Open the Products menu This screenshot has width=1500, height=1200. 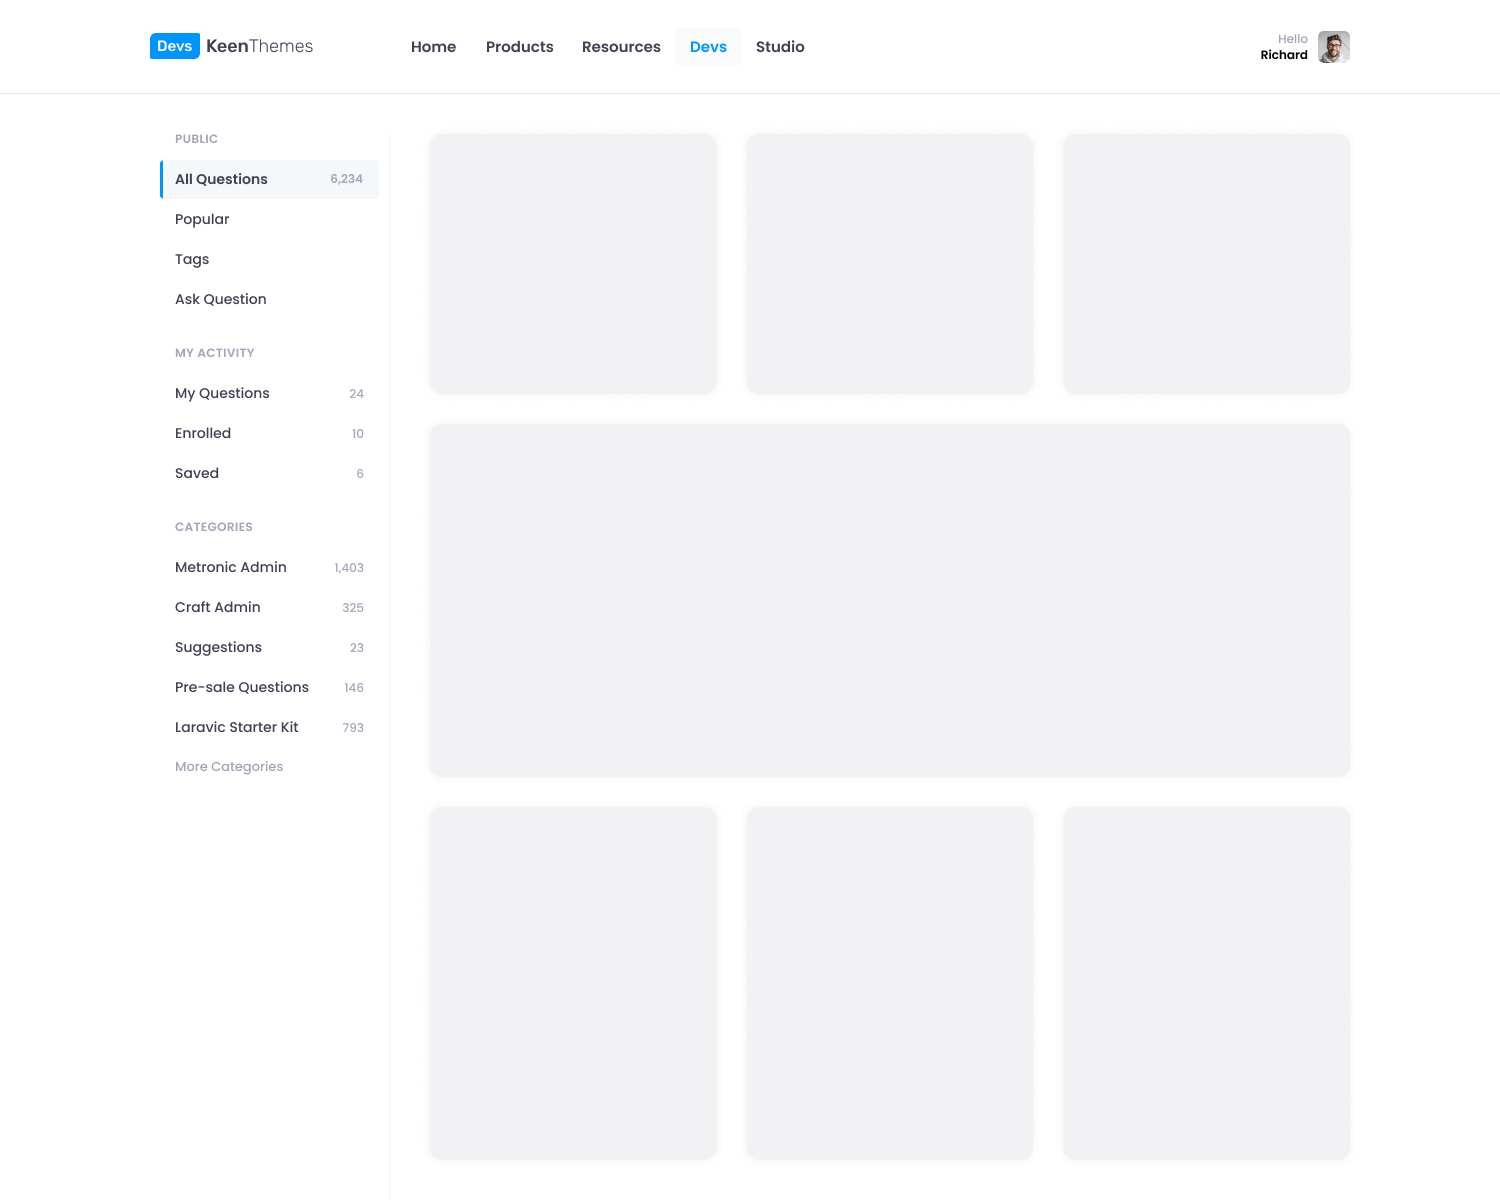[x=519, y=47]
